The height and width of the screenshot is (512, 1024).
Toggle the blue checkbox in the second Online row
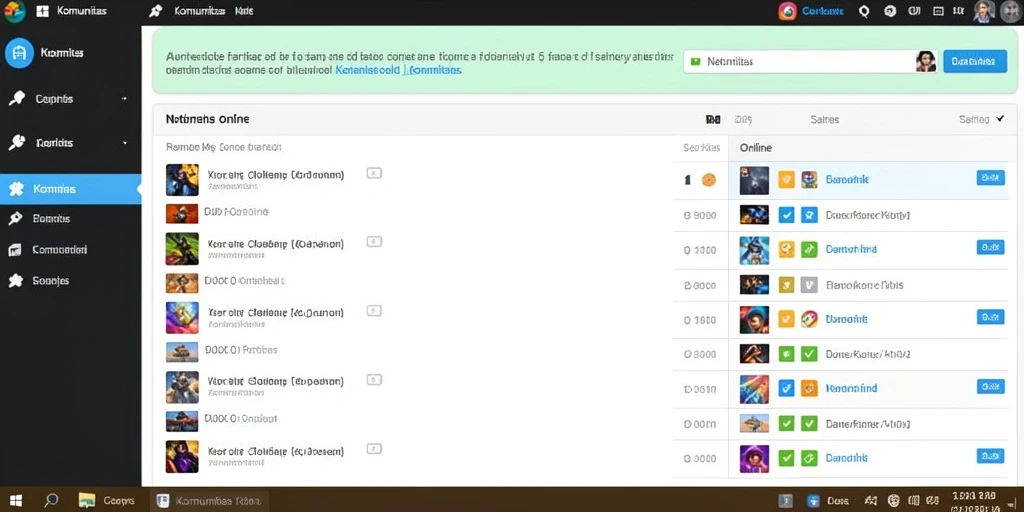pos(787,215)
